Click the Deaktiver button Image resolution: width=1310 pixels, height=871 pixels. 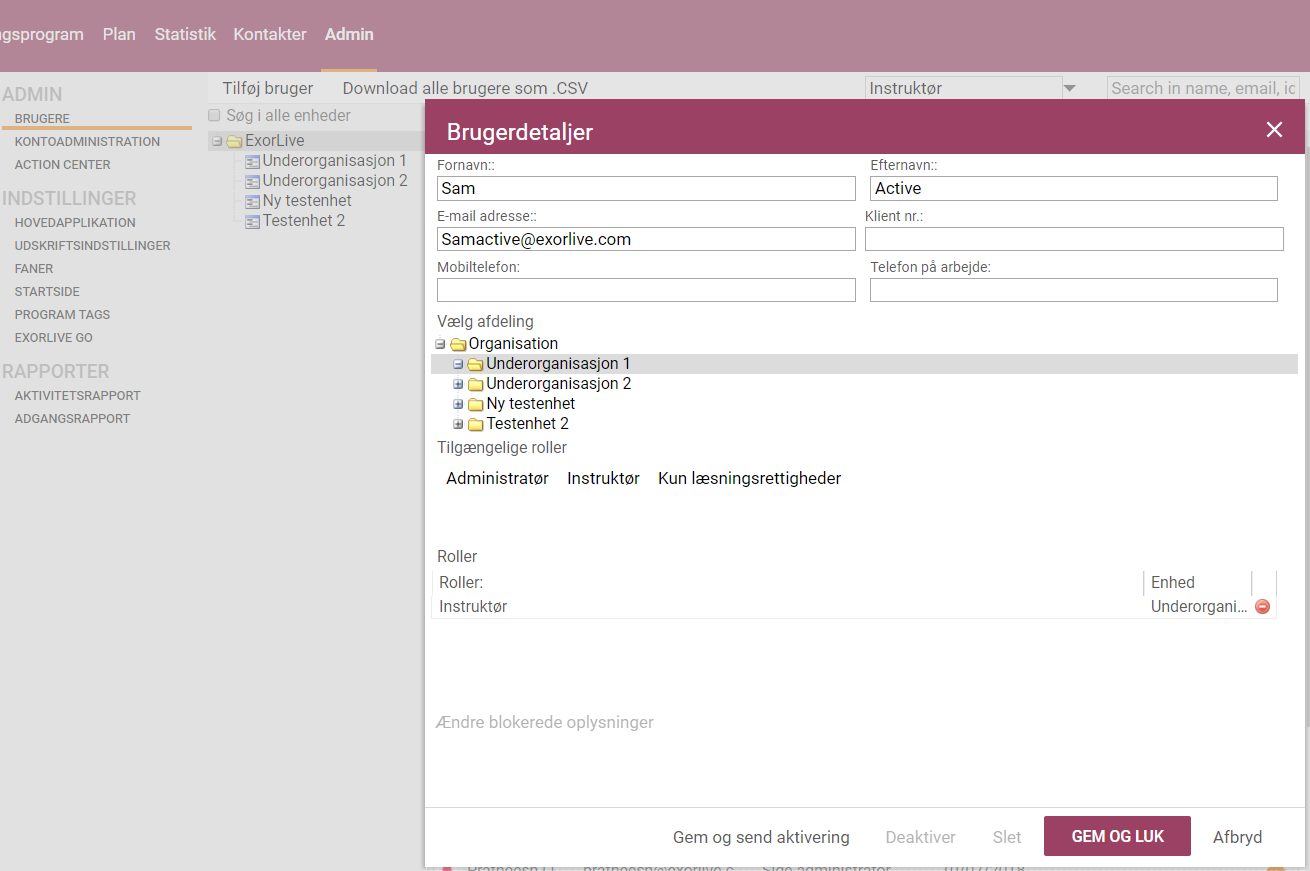[x=920, y=837]
